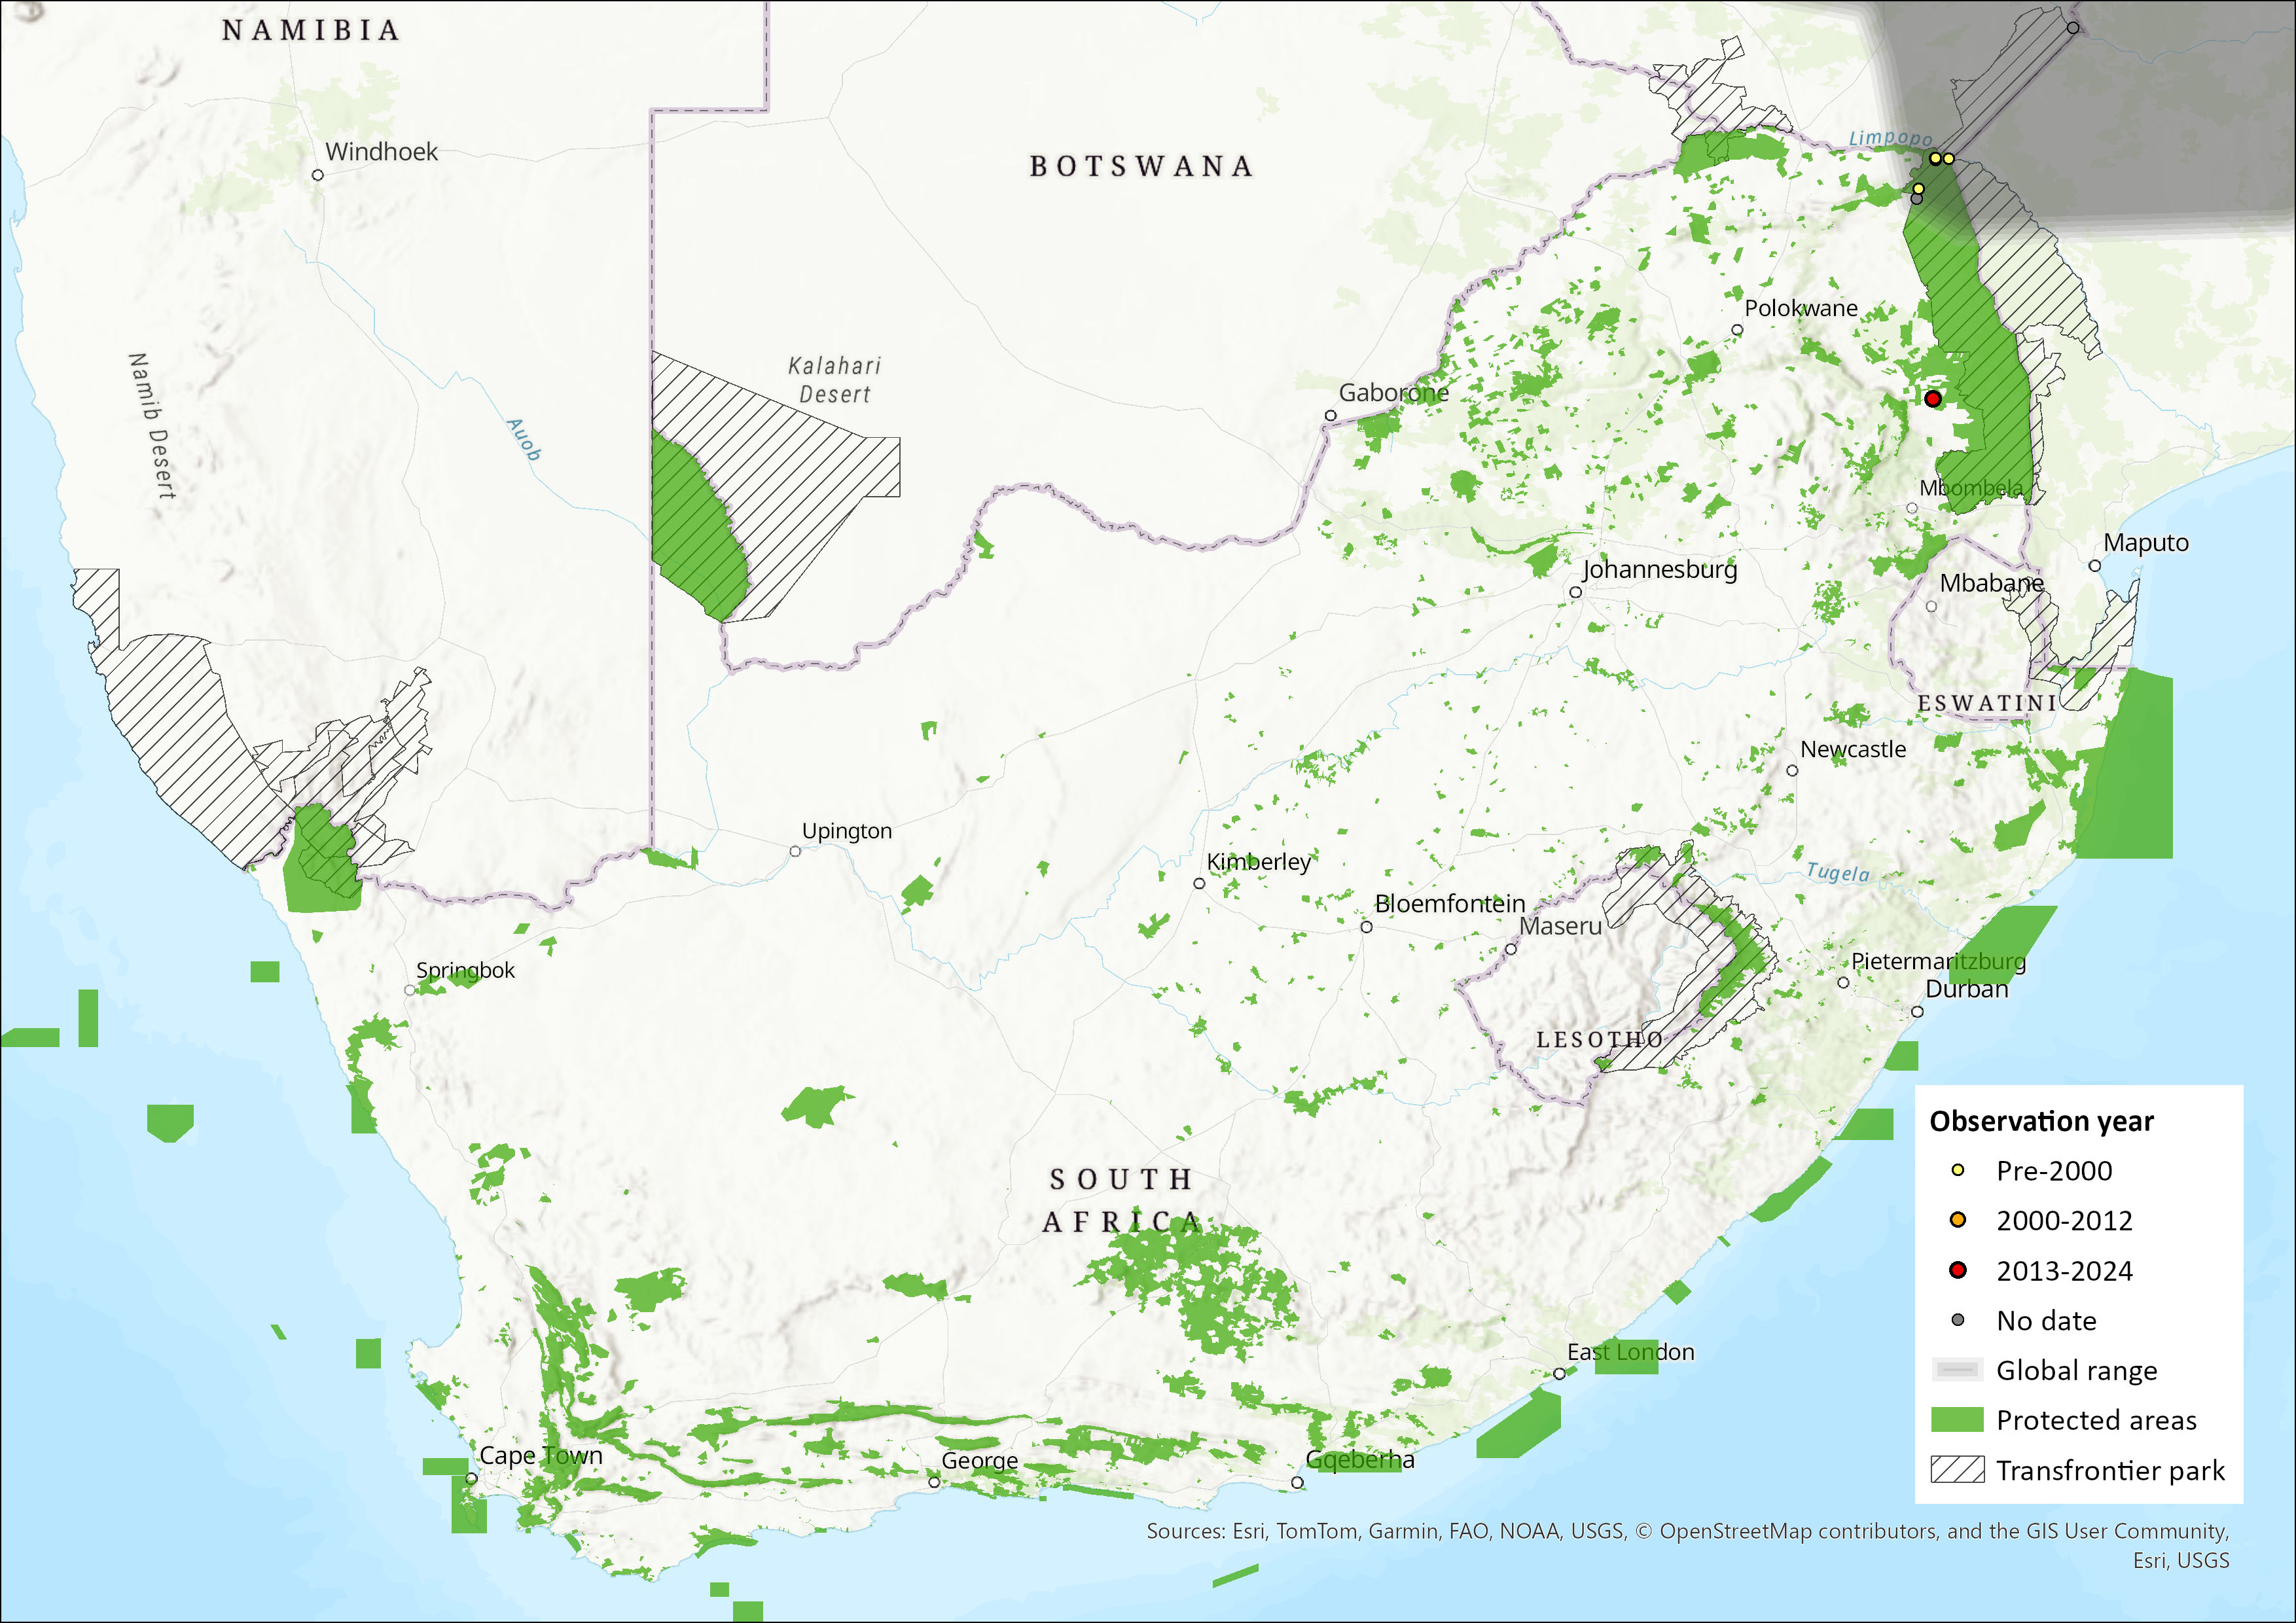Click the Upington city marker dot
The image size is (2296, 1623).
tap(795, 852)
